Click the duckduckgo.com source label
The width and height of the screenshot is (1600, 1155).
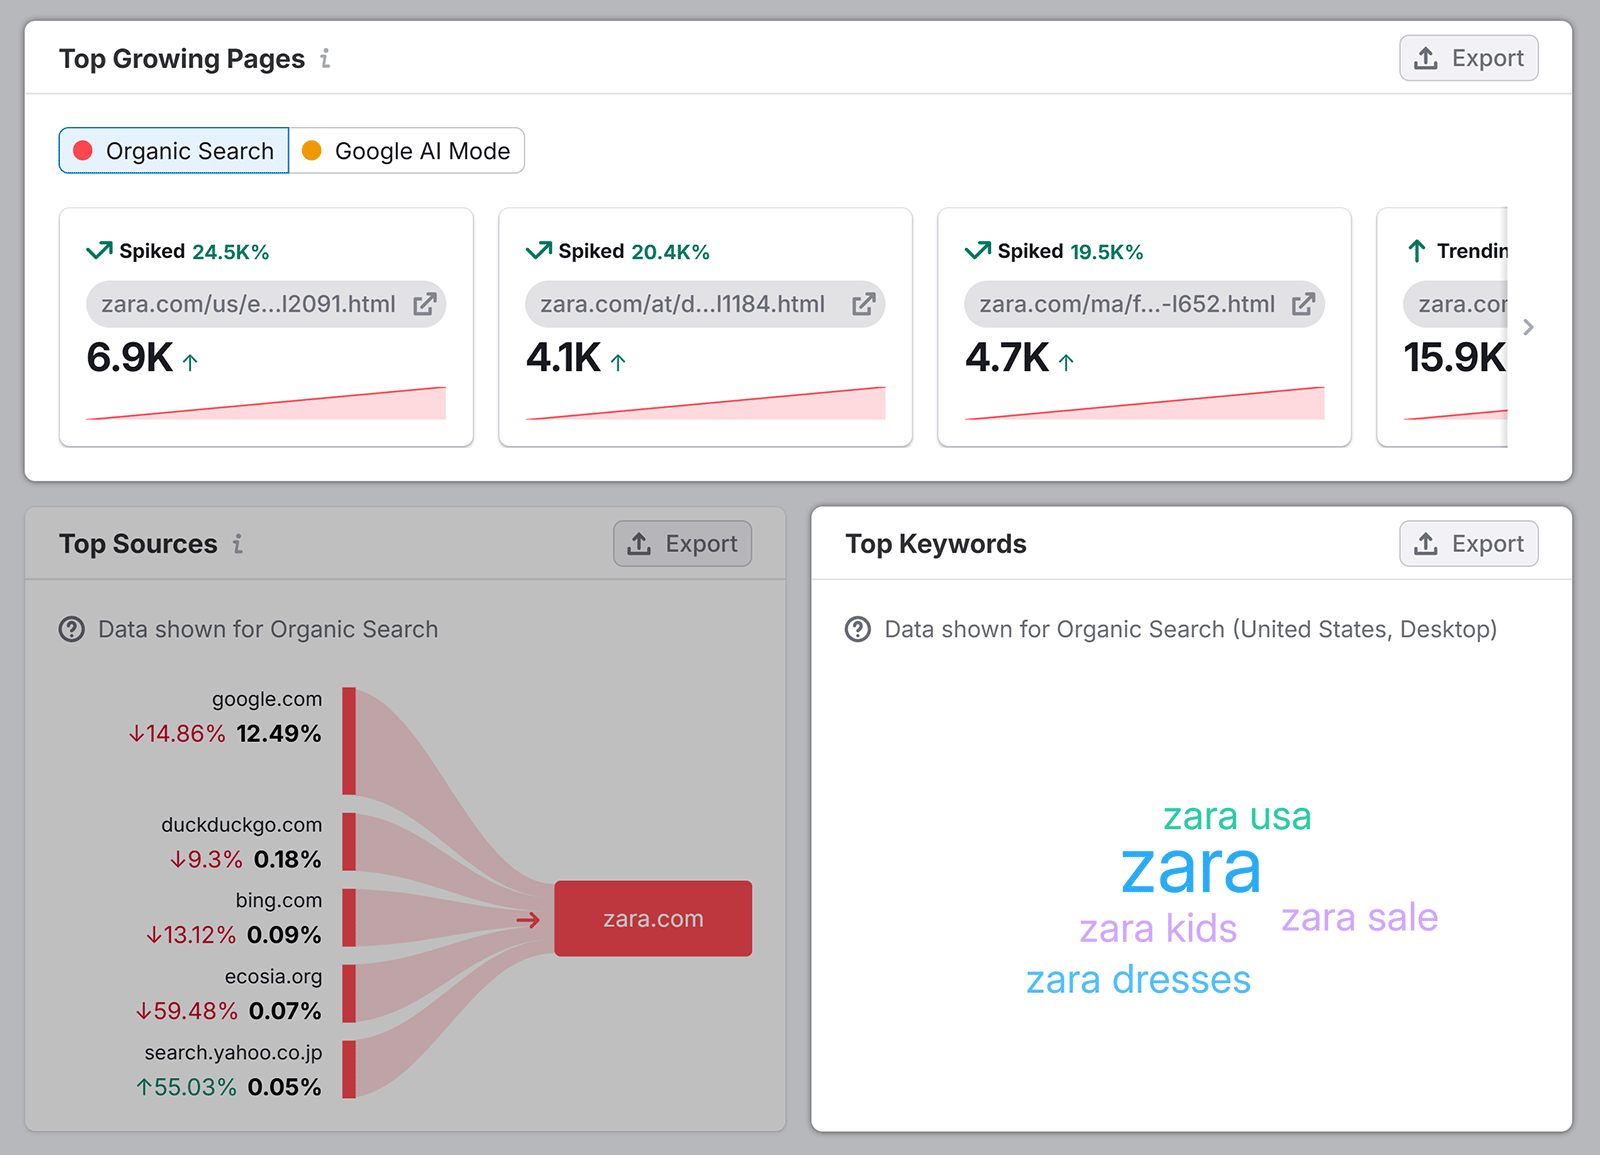tap(242, 825)
